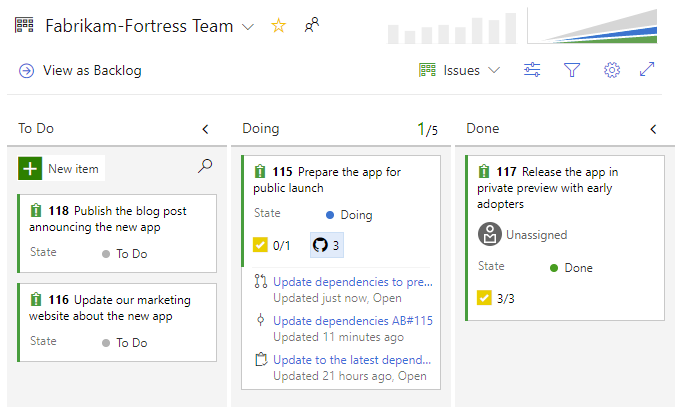Click the green plus New item icon

click(x=30, y=169)
